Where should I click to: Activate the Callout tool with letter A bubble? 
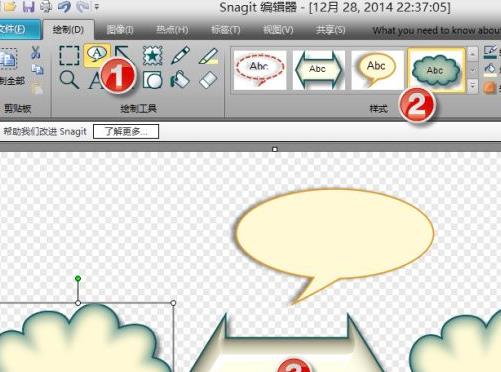(x=97, y=55)
